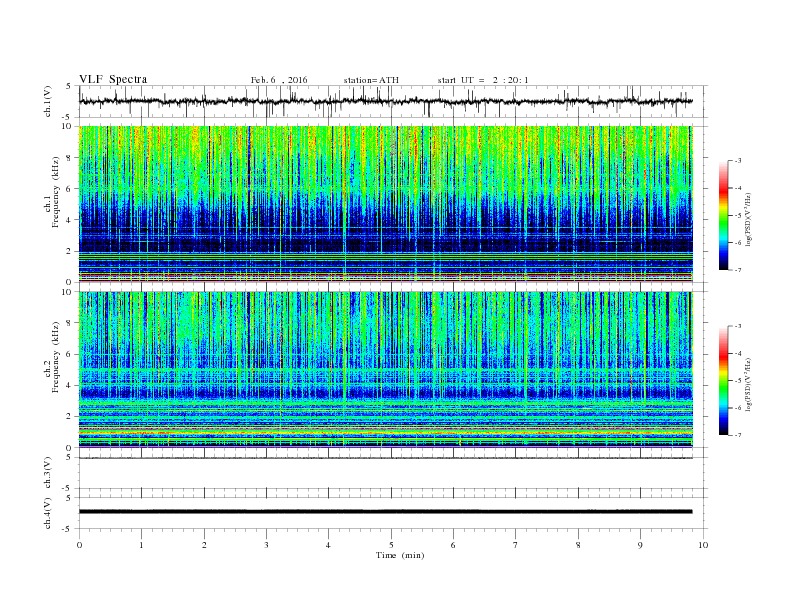Click the x-axis tick label '3'
The height and width of the screenshot is (612, 792).
click(266, 545)
